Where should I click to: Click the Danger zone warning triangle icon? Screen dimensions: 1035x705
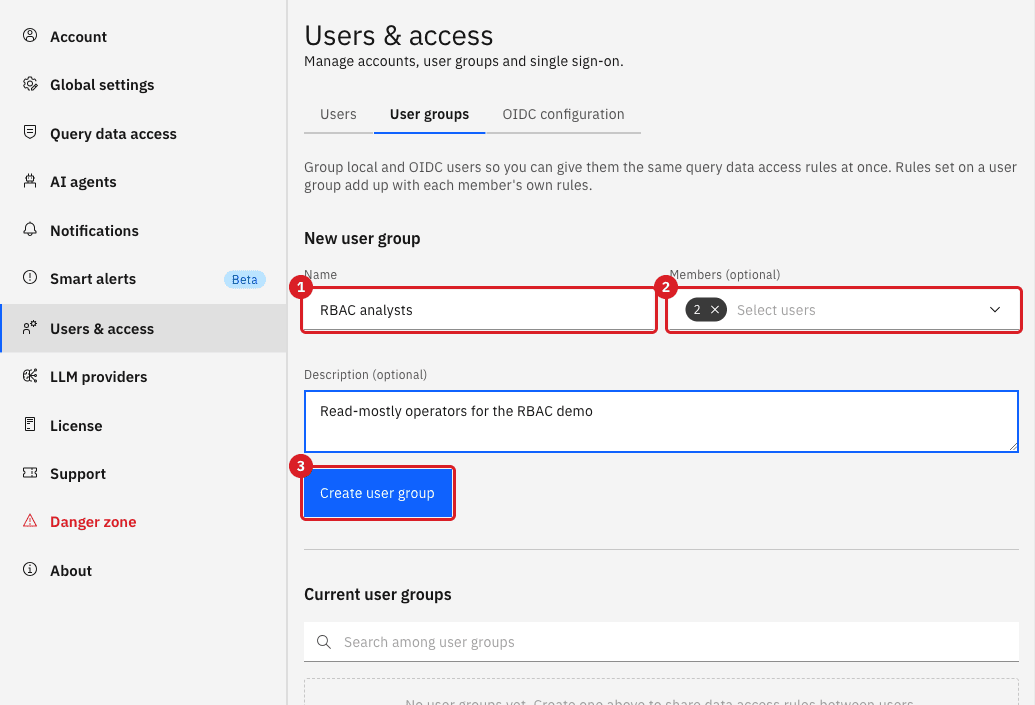30,521
